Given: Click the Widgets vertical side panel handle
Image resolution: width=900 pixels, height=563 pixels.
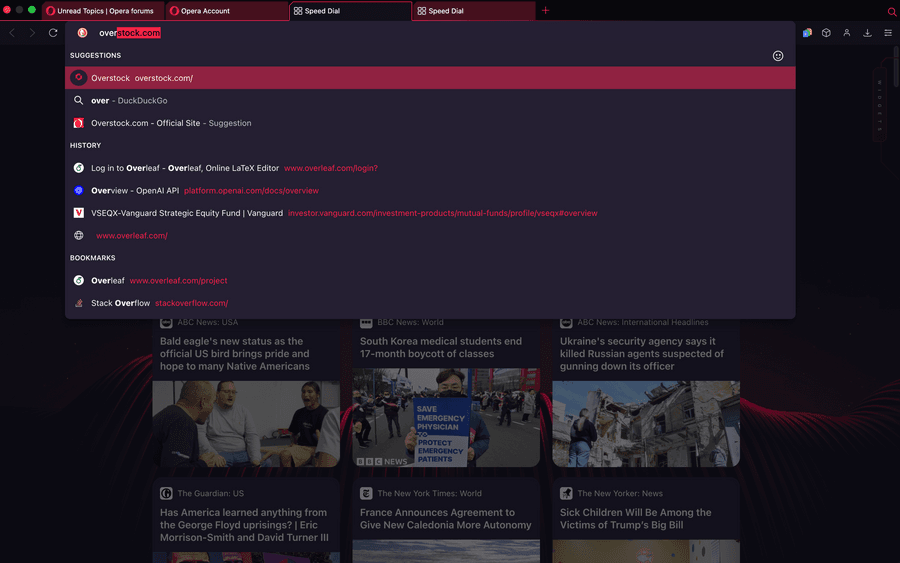Looking at the screenshot, I should [879, 106].
